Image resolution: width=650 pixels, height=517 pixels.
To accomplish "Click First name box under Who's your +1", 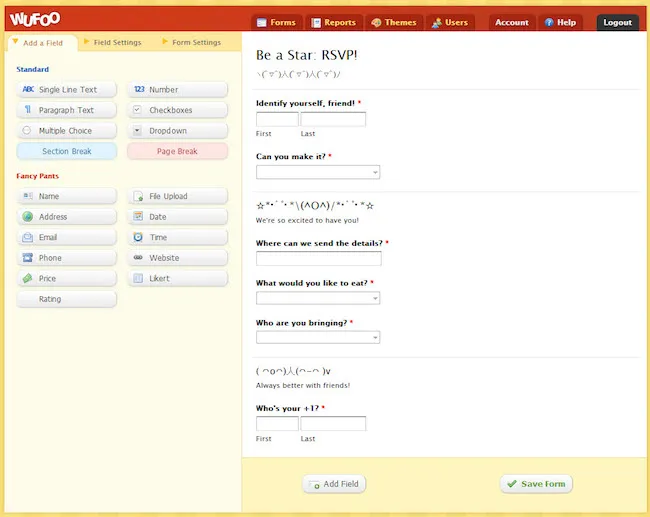I will [277, 423].
